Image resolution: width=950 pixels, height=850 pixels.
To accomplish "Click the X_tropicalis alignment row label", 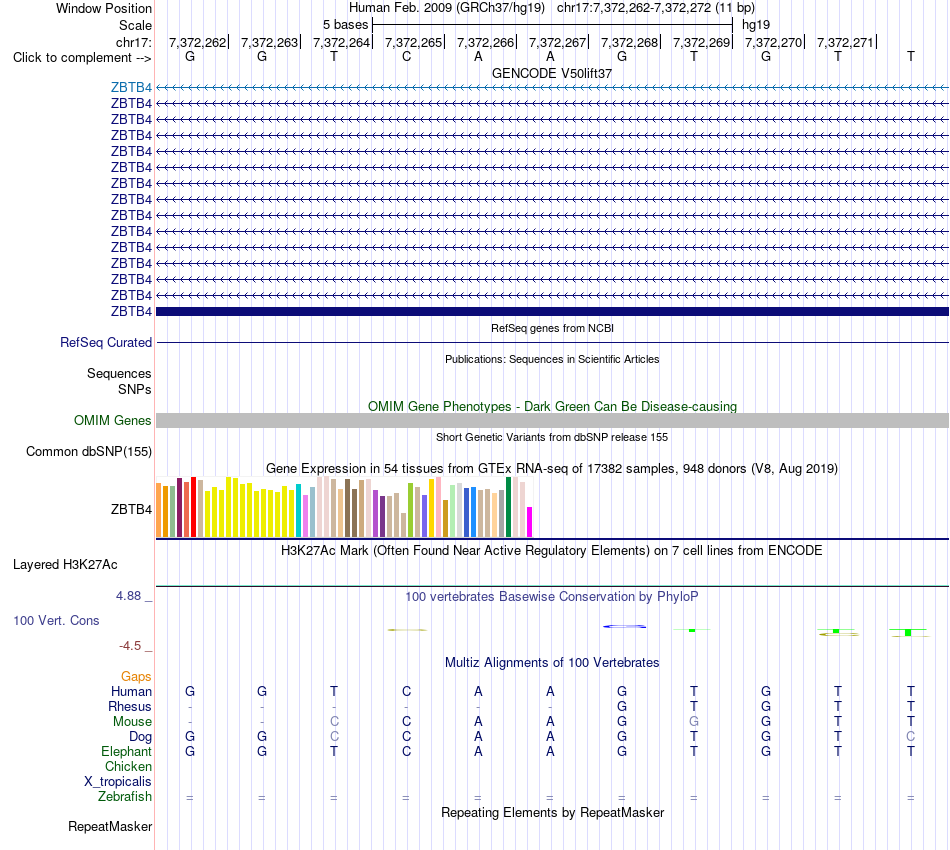I will [118, 782].
